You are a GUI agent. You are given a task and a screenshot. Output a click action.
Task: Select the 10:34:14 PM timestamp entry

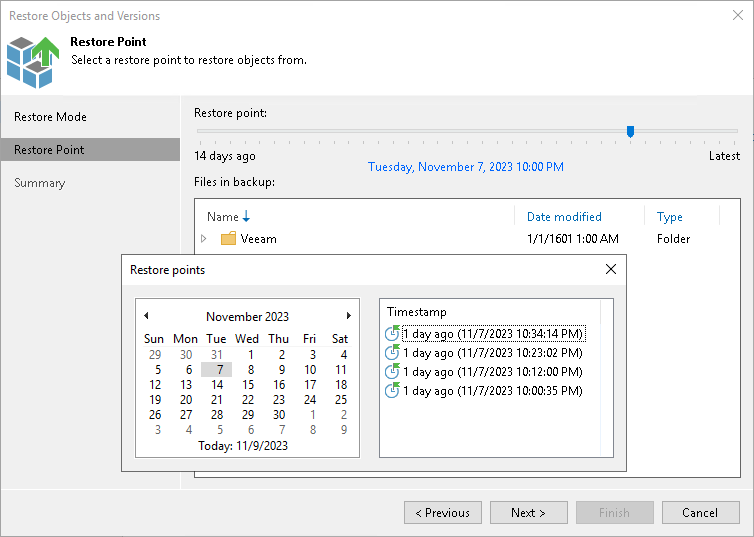coord(493,334)
